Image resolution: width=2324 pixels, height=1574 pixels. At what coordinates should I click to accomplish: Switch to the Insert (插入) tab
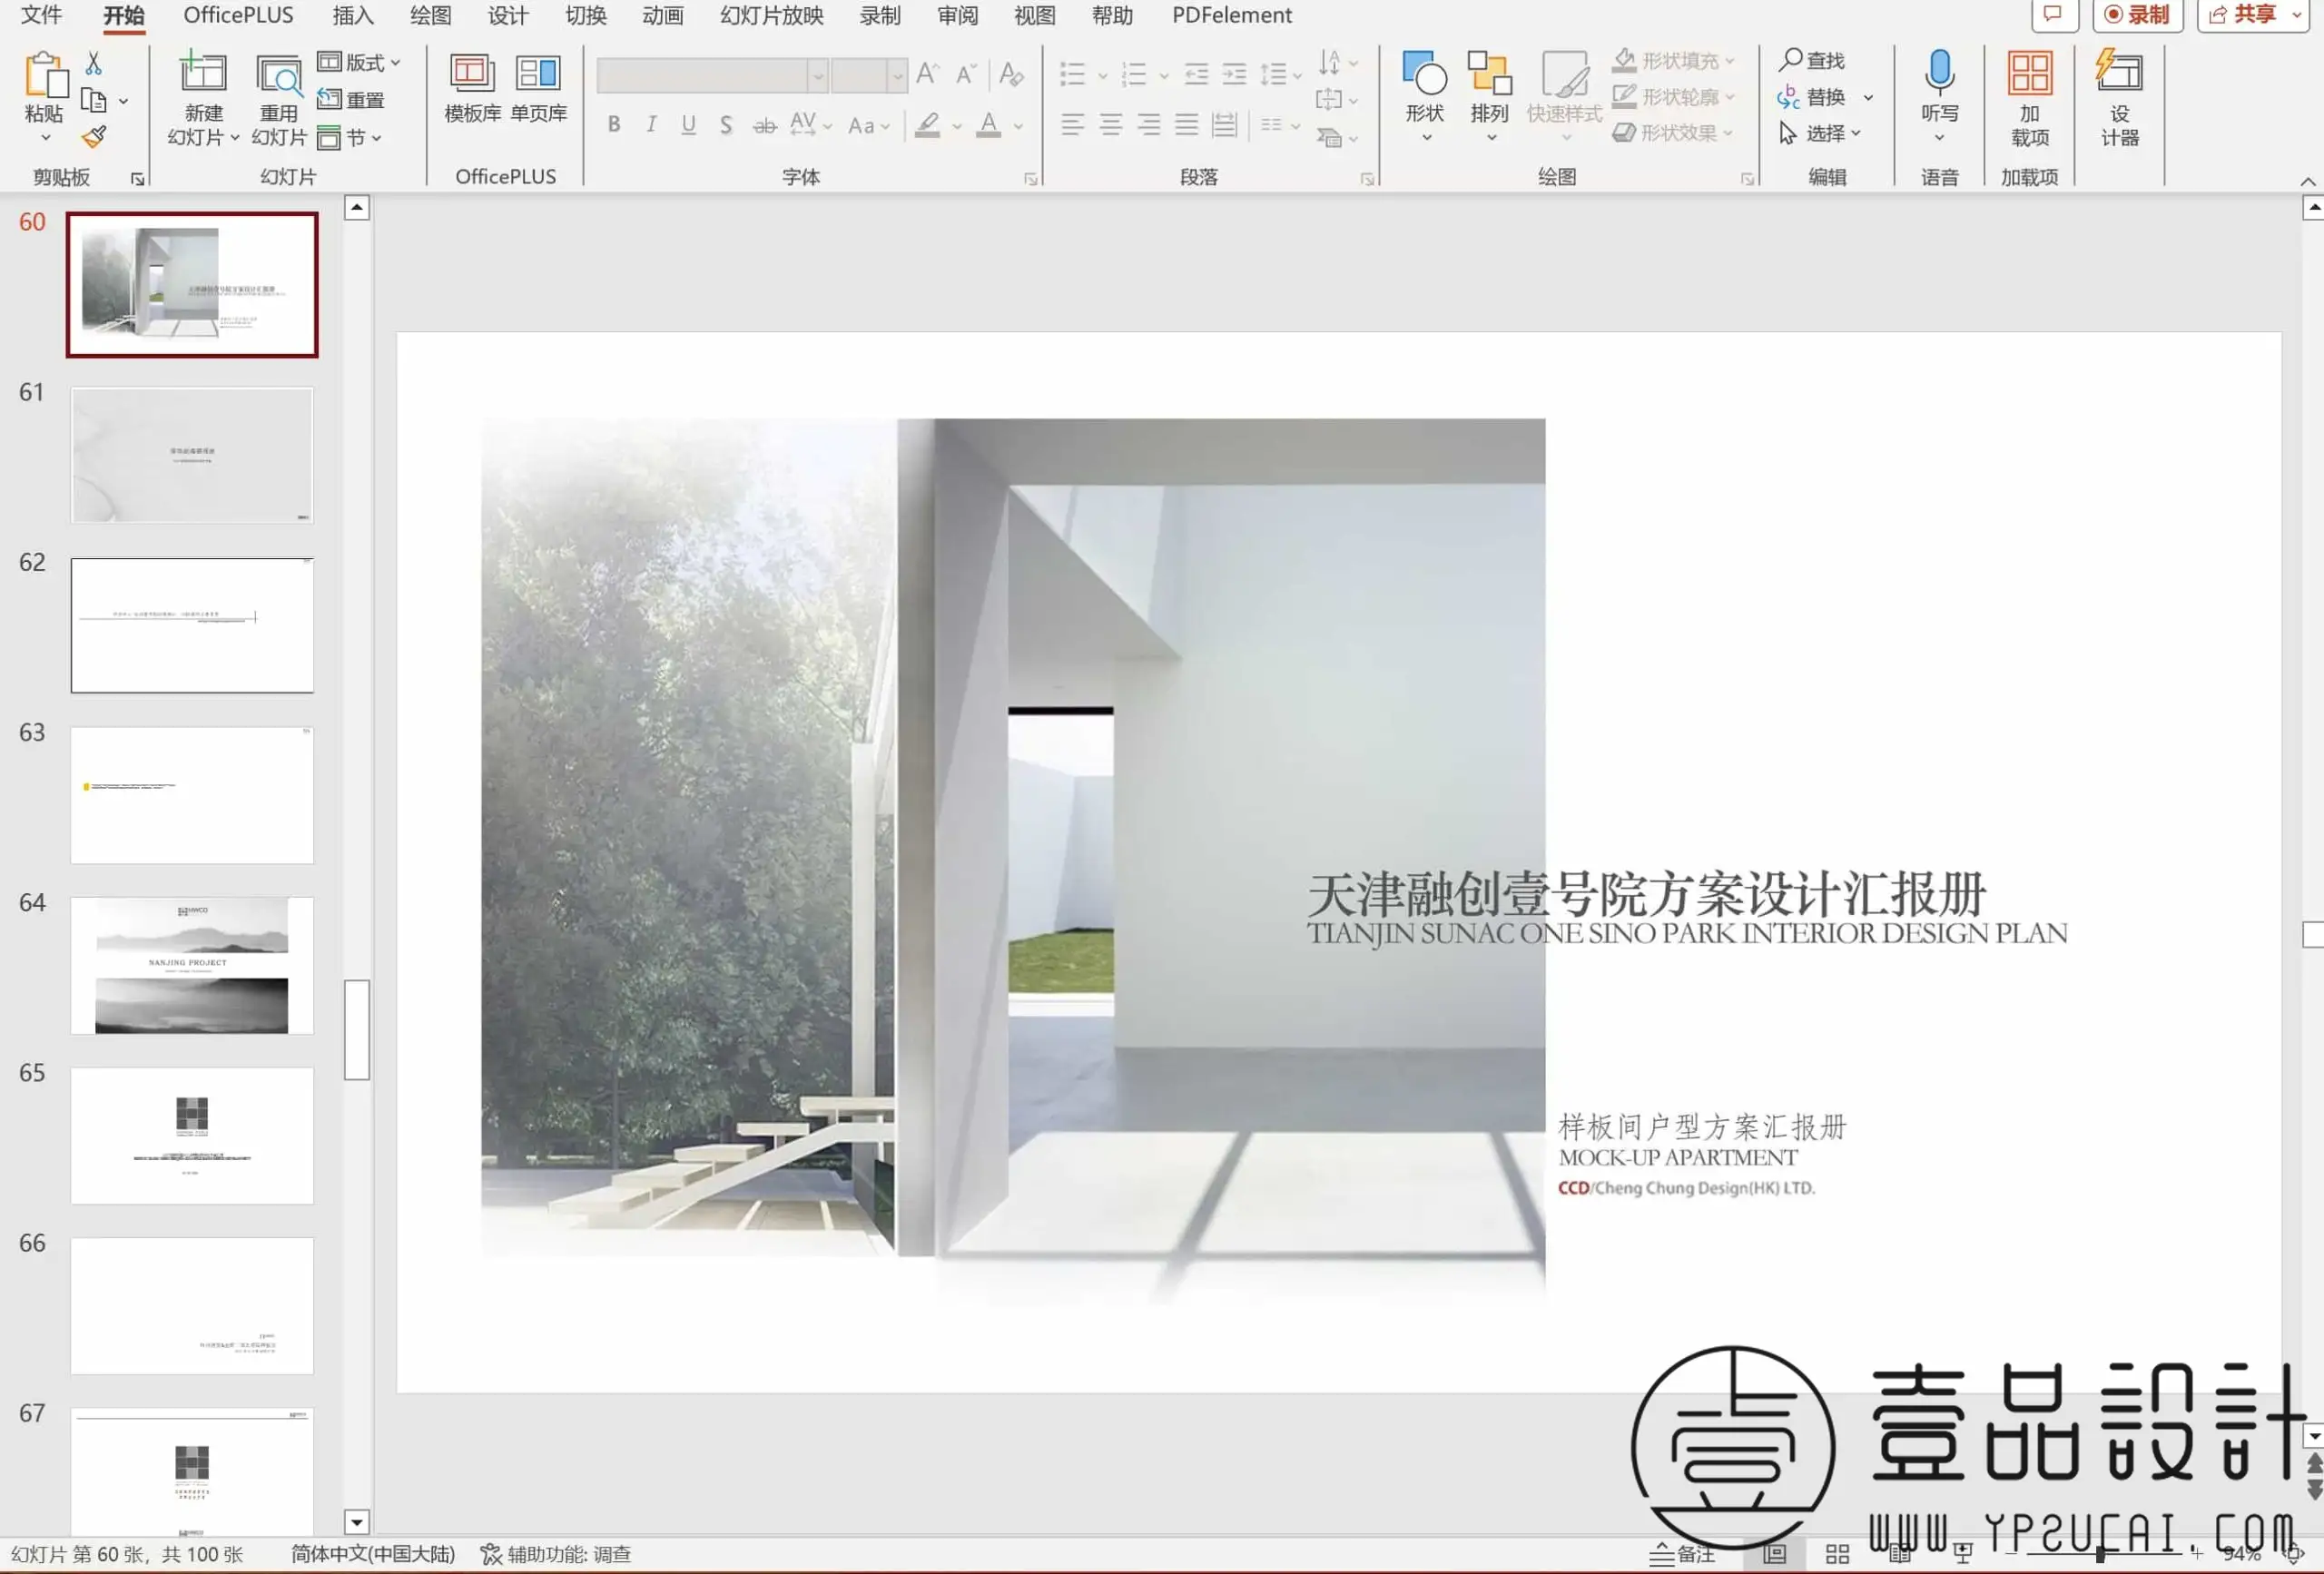[x=352, y=15]
